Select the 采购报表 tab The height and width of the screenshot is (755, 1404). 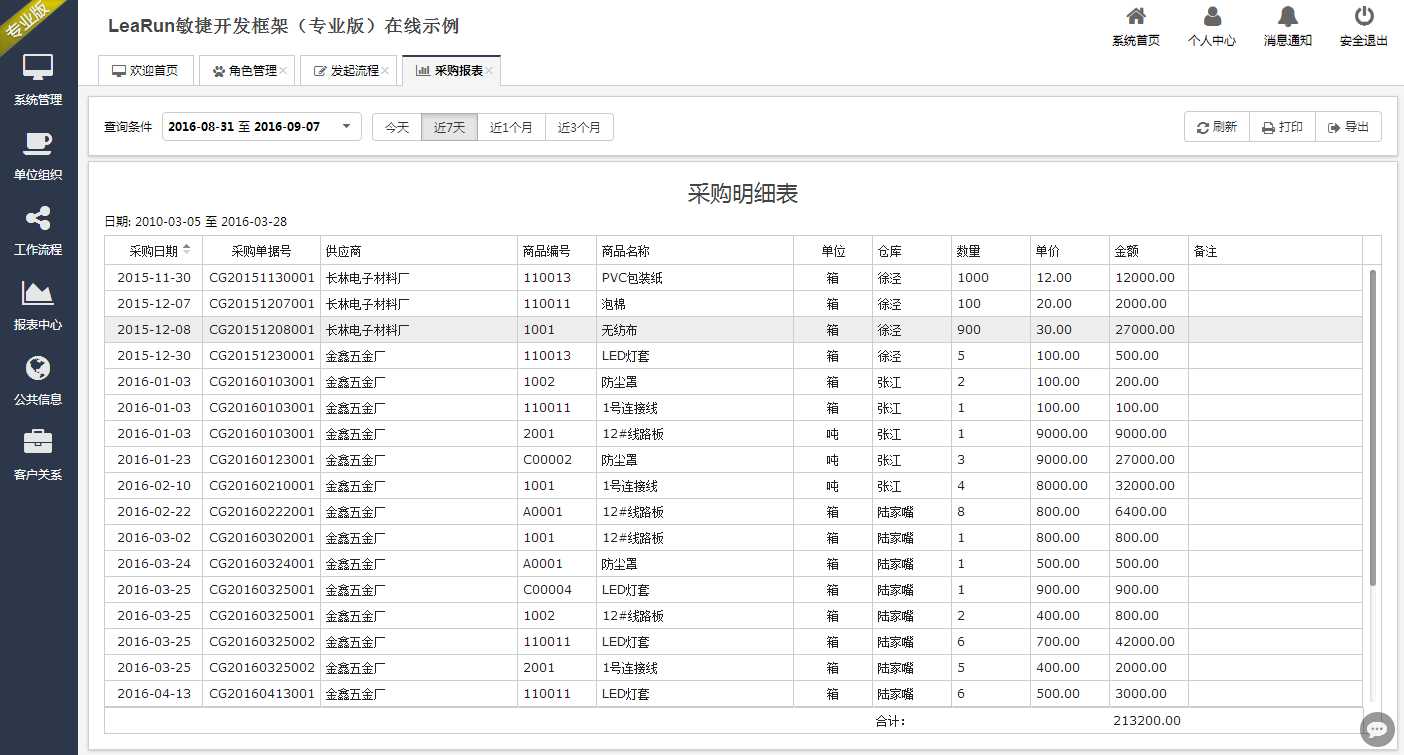pos(450,71)
